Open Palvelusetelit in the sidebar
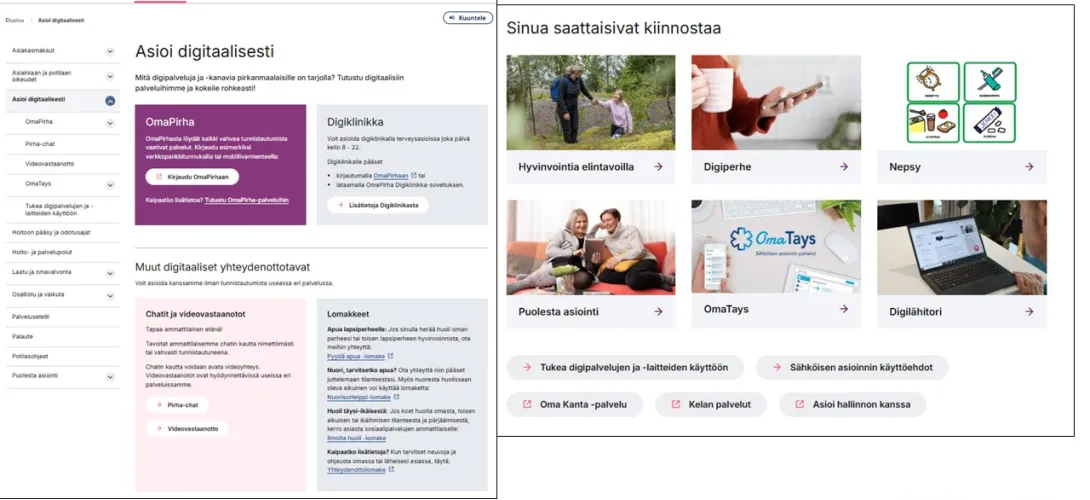Viewport: 1090px width, 500px height. 30,316
